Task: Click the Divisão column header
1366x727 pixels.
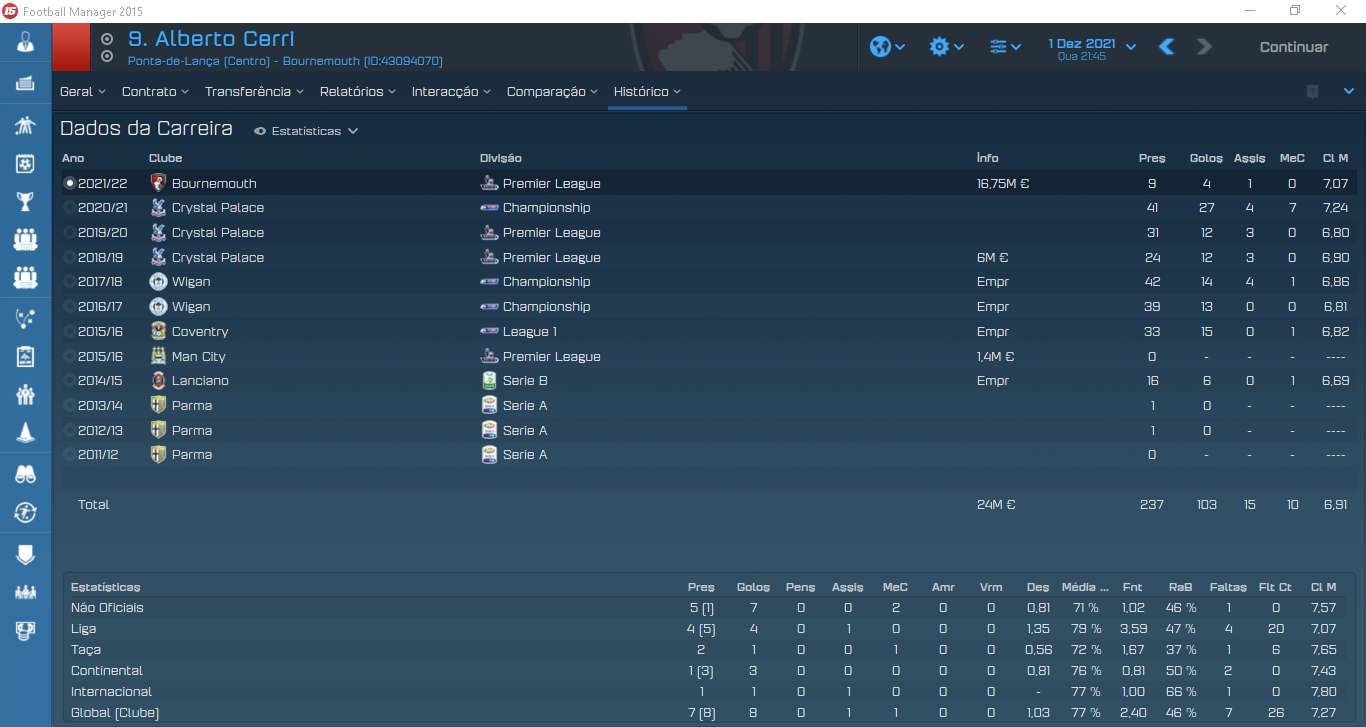Action: 501,158
